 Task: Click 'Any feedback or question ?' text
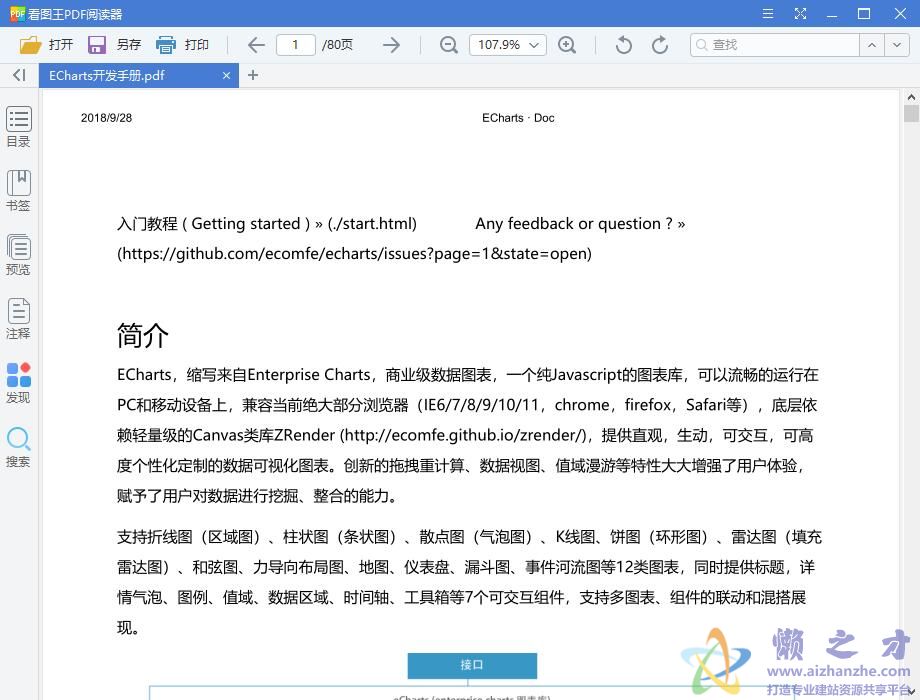pos(574,224)
